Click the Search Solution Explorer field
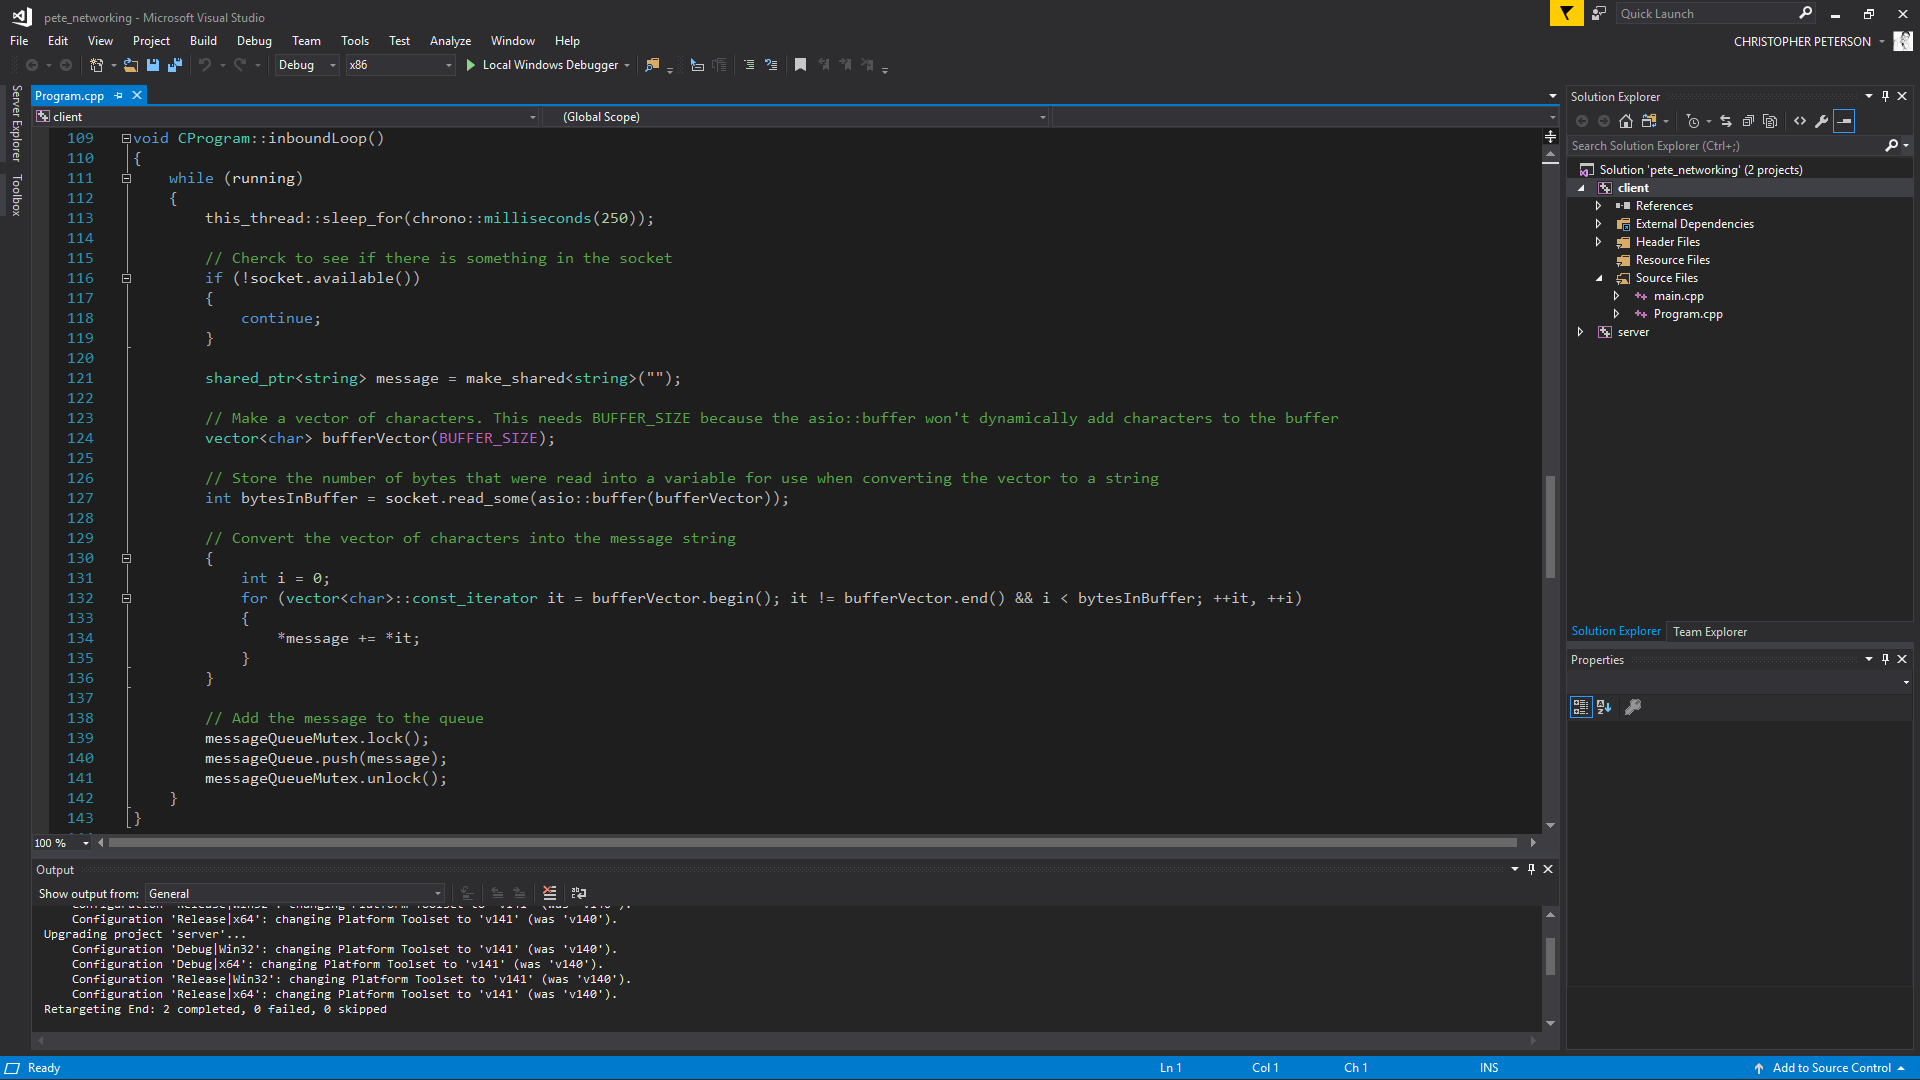This screenshot has width=1920, height=1080. coord(1726,146)
